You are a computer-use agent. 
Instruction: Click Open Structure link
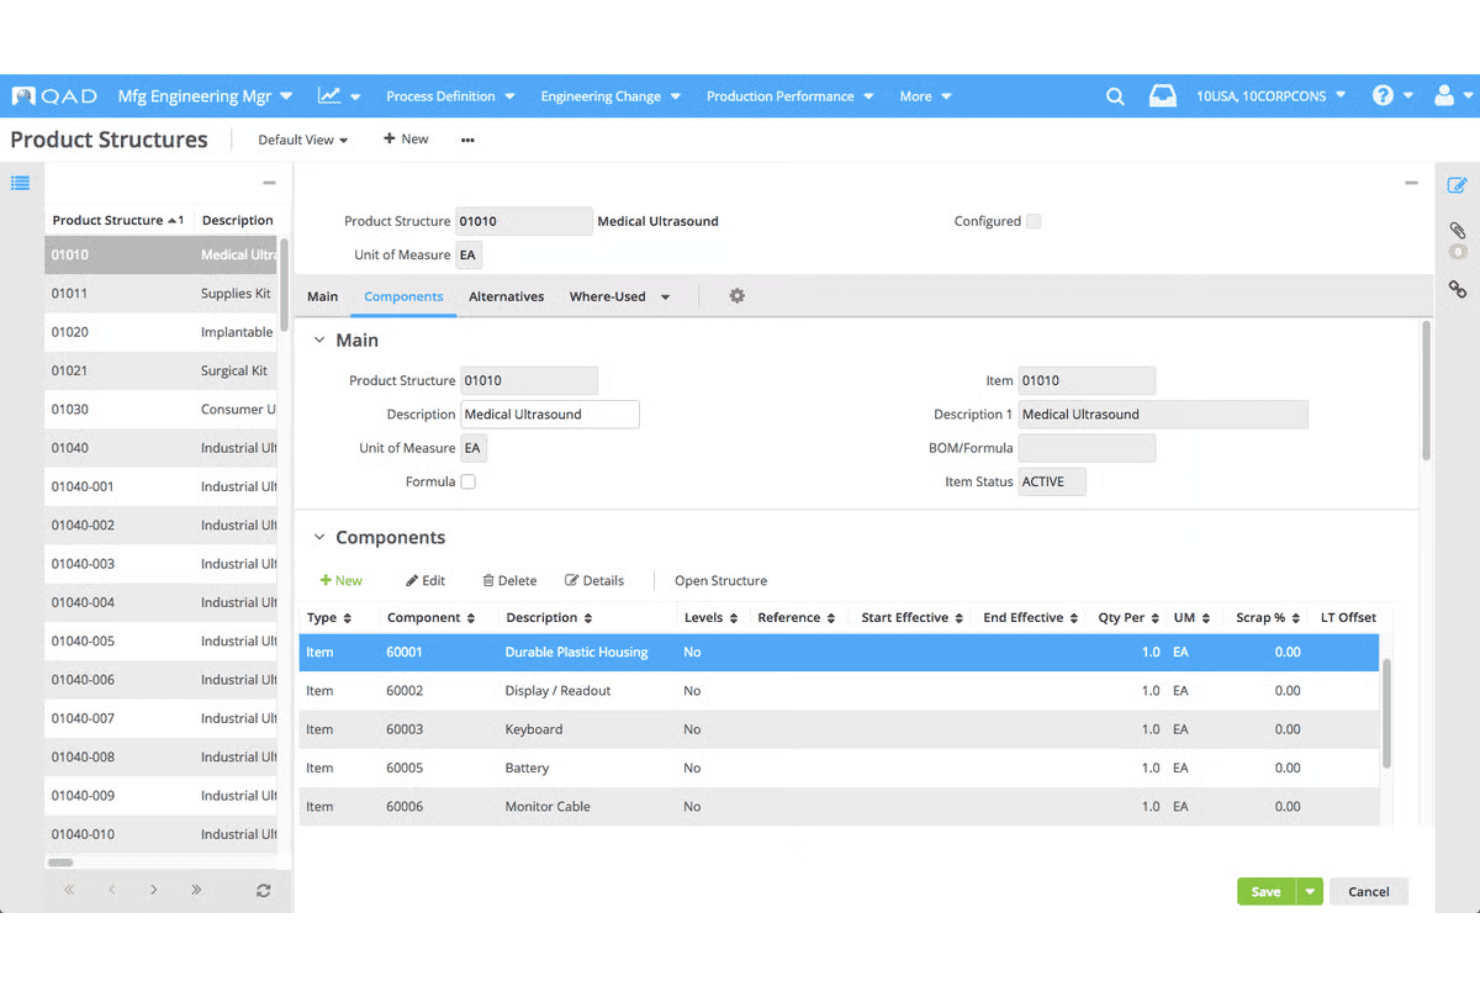click(721, 580)
